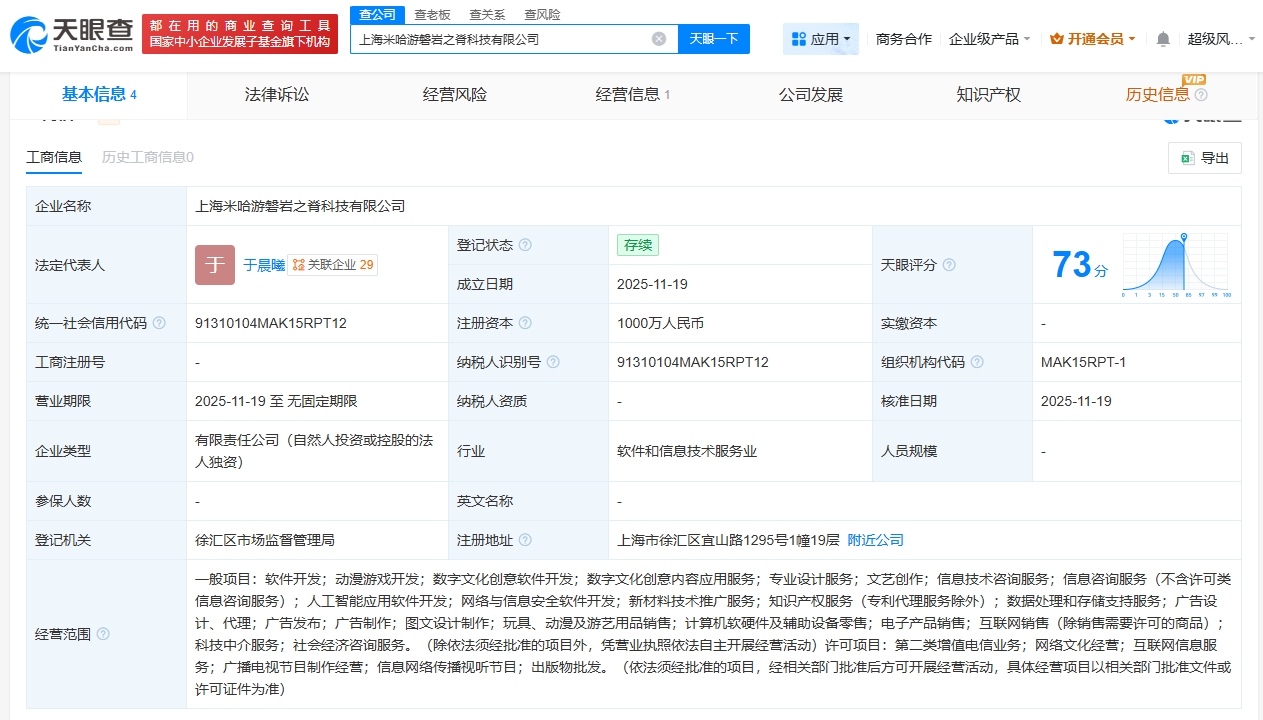1263x720 pixels.
Task: Switch to the 知识产权 tab
Action: 988,95
